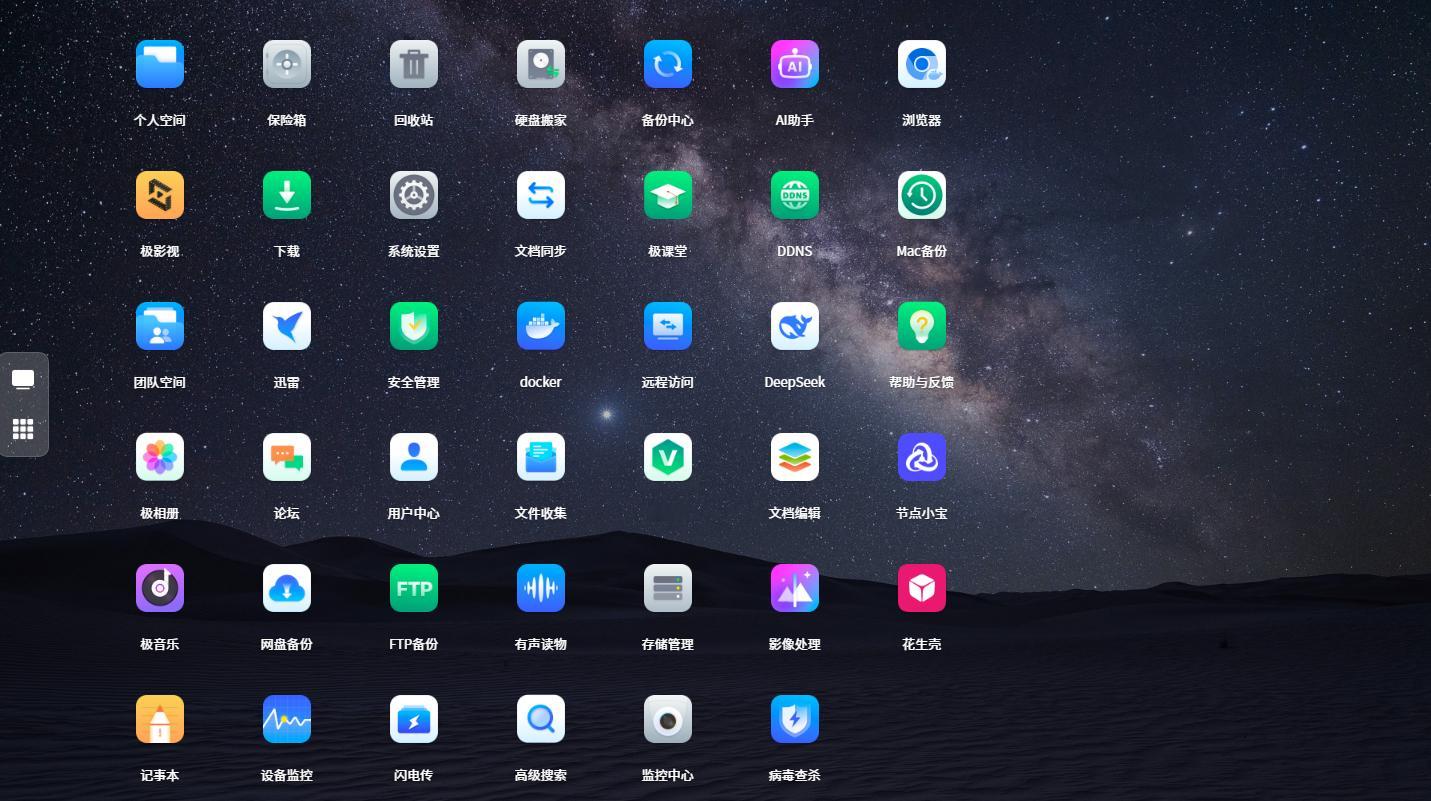
Task: Open the unlabeled green V hexagon app
Action: click(x=668, y=457)
